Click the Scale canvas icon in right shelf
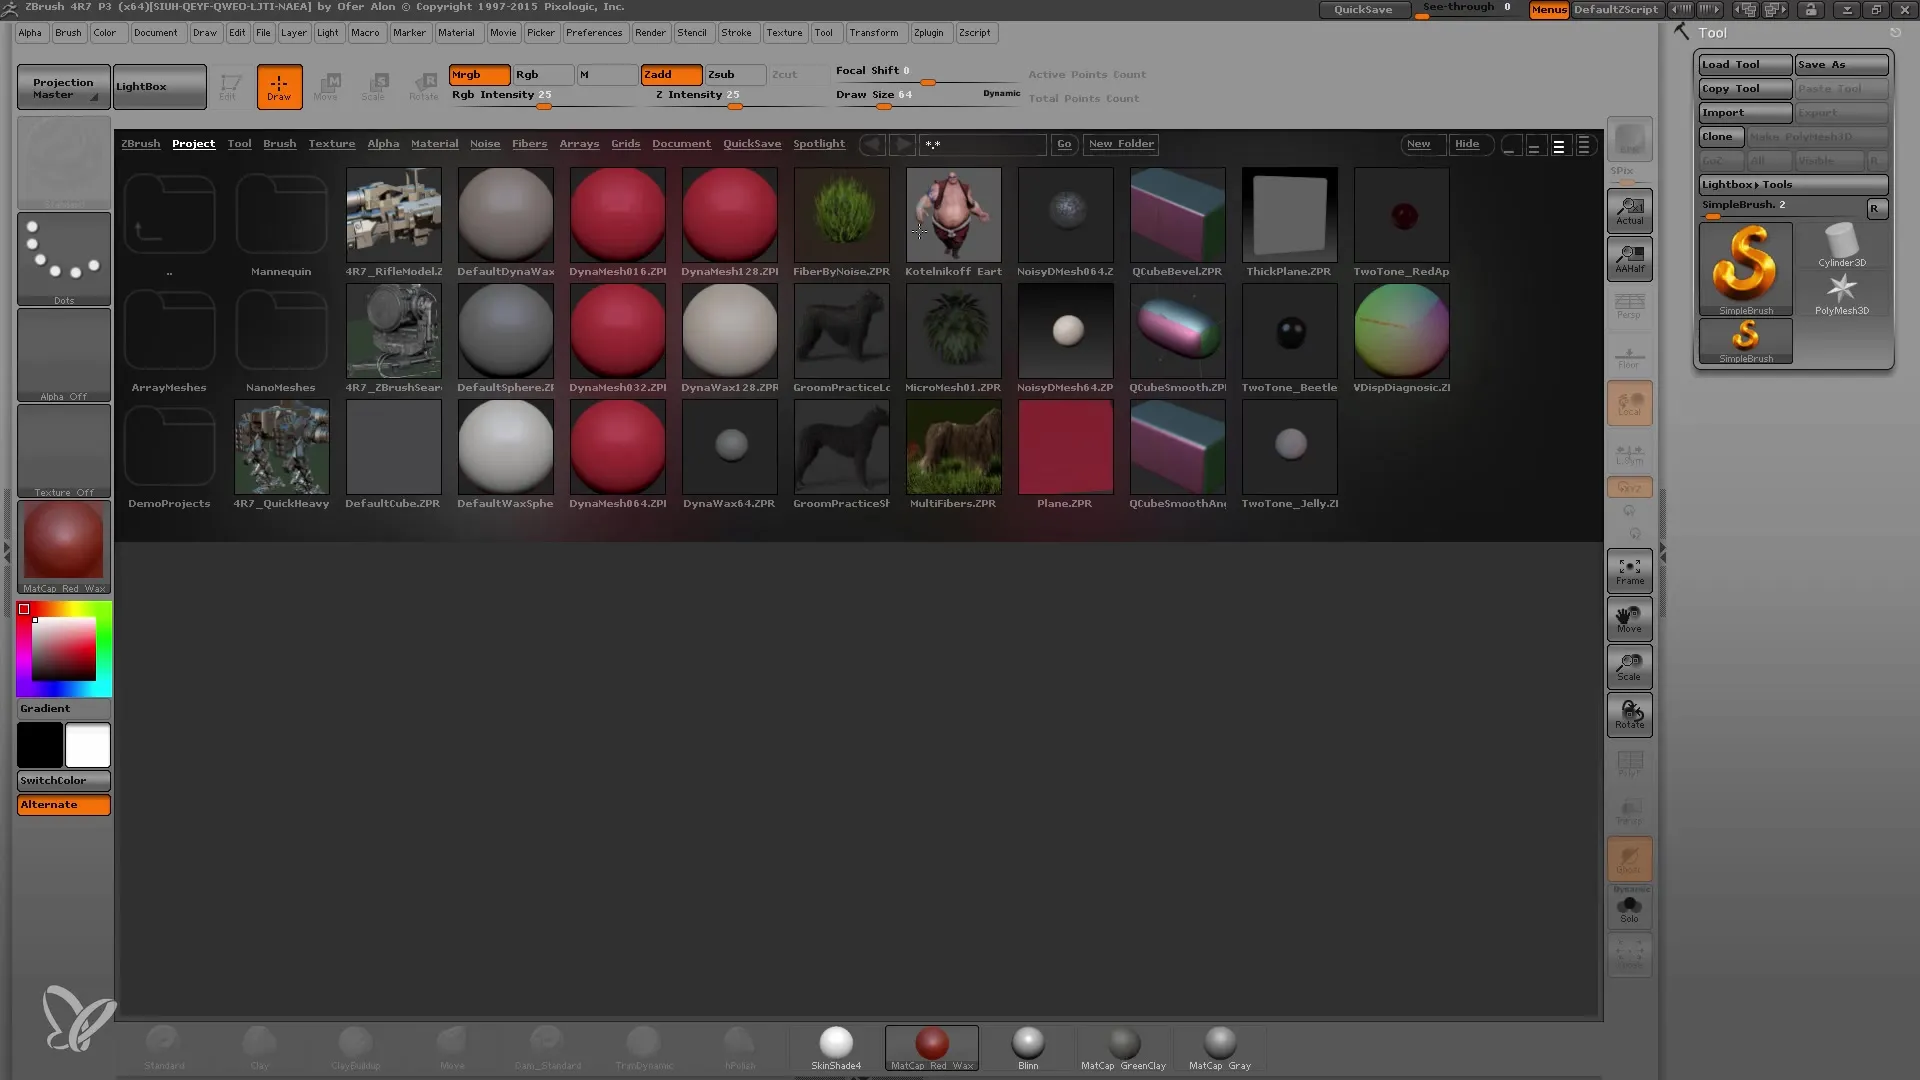Viewport: 1920px width, 1080px height. coord(1629,667)
